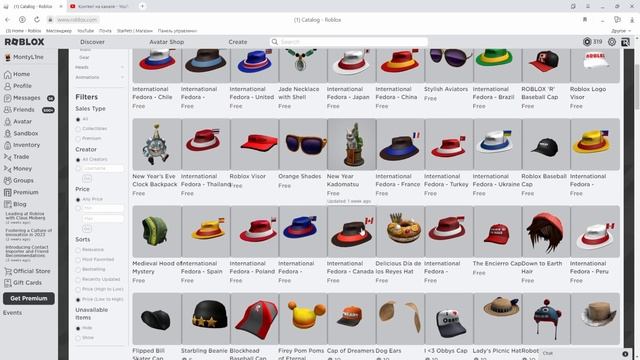
Task: Open the Roblox Logo Visor thumbnail
Action: (x=595, y=65)
